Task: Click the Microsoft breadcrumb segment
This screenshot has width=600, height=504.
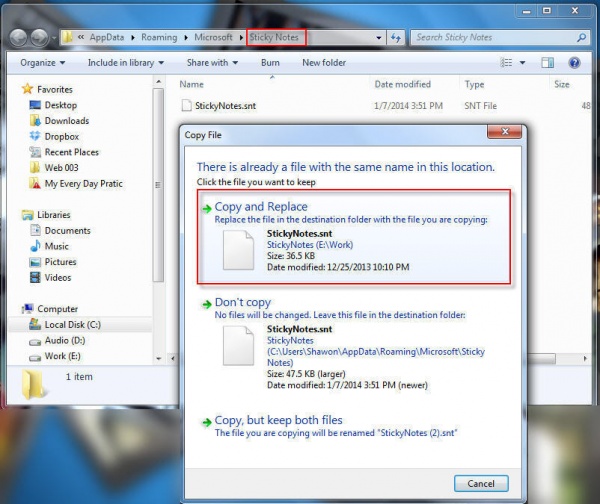Action: [x=213, y=37]
